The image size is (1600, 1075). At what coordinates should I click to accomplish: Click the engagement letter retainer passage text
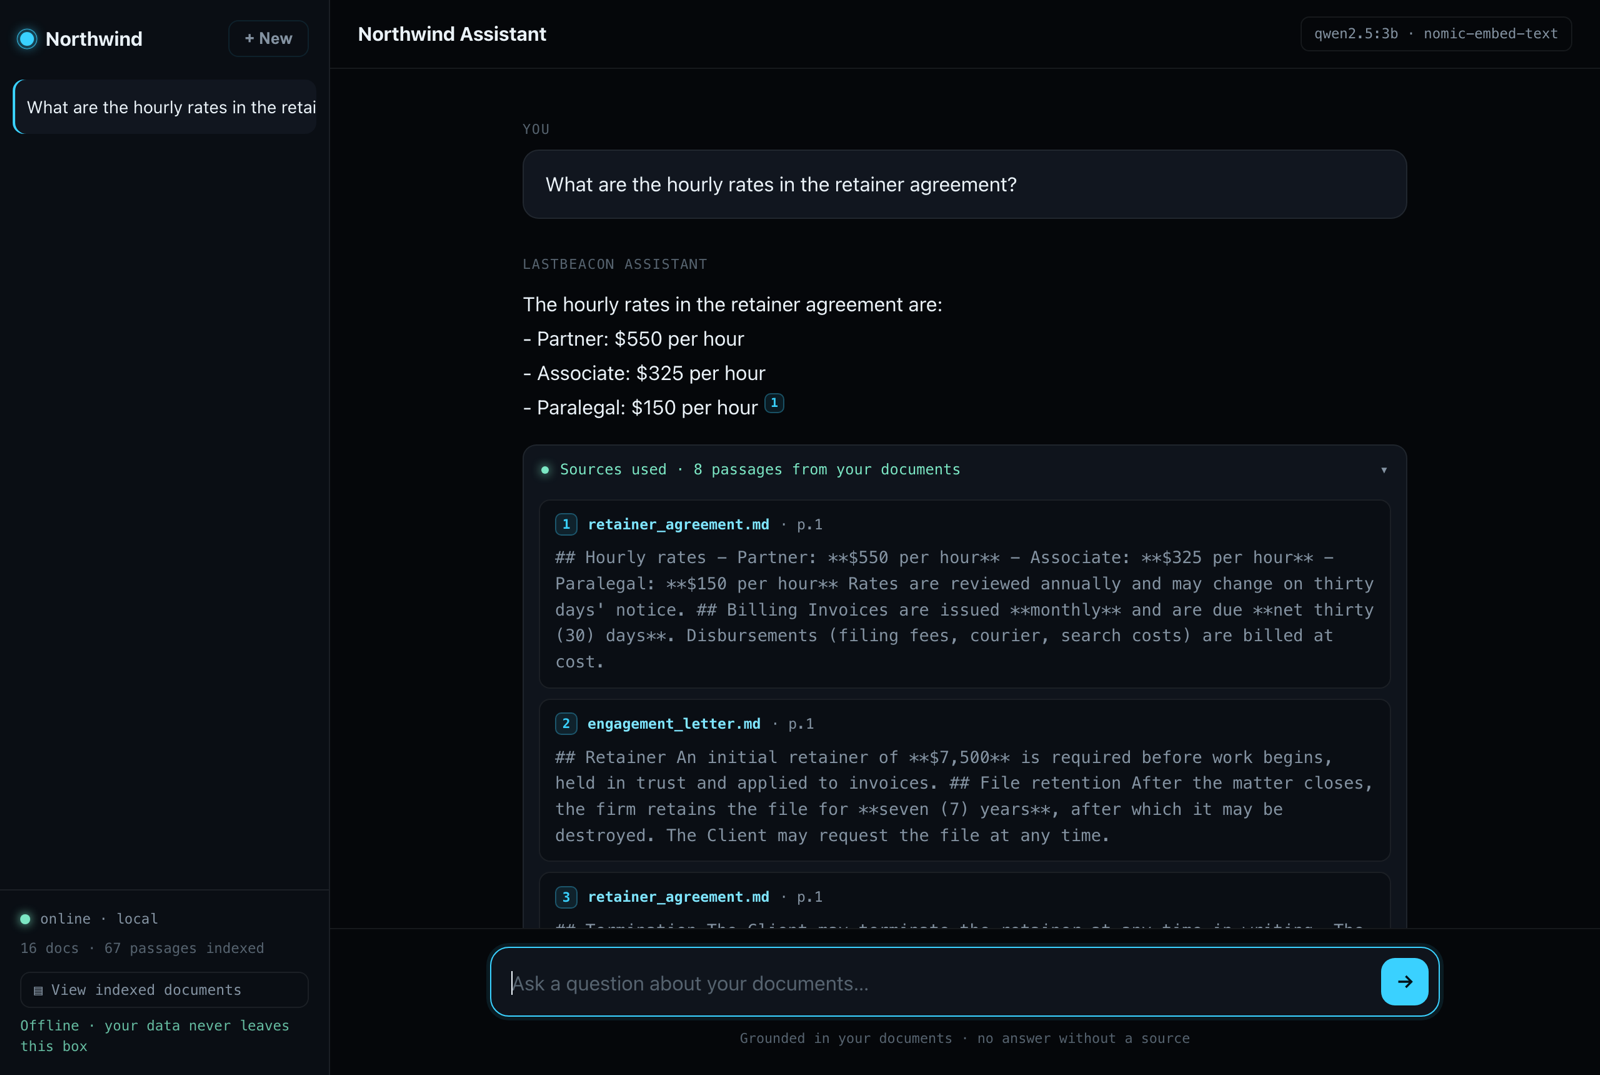964,797
